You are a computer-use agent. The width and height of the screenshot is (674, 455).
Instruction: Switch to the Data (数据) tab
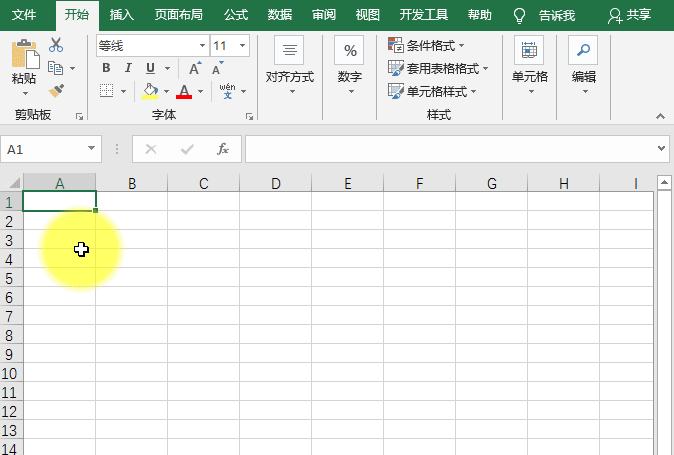point(280,15)
